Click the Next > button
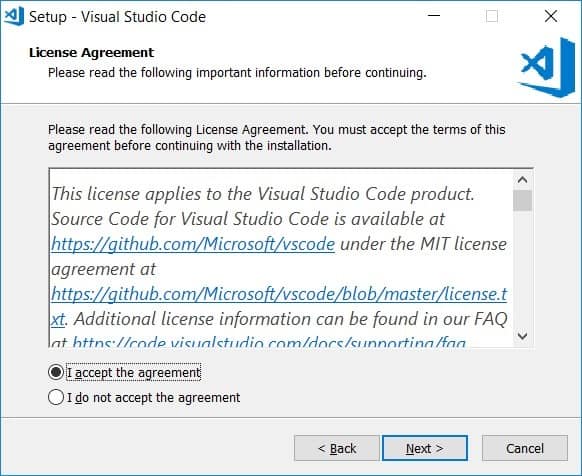Viewport: 582px width, 476px height. click(x=425, y=448)
